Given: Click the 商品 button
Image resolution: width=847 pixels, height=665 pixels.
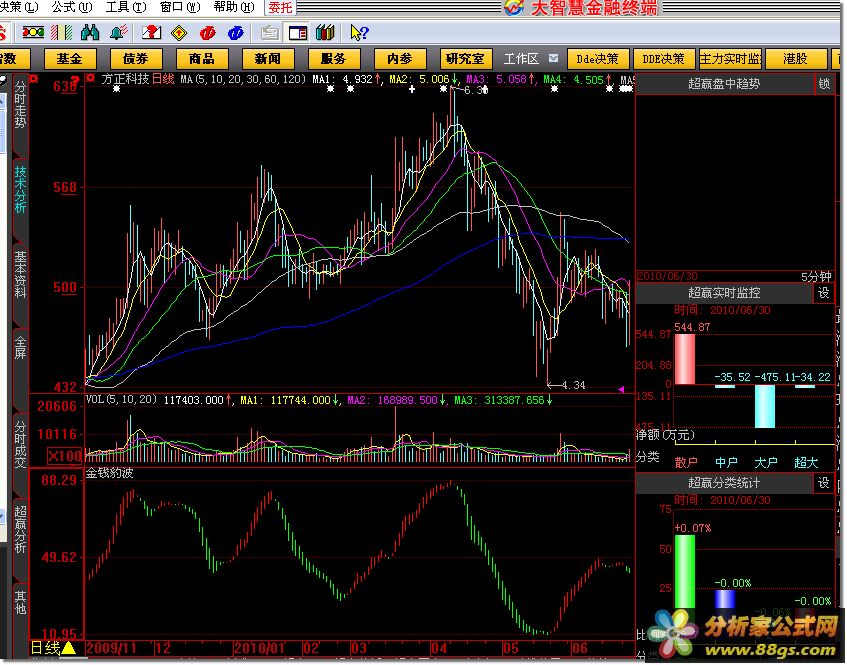Looking at the screenshot, I should [x=201, y=59].
